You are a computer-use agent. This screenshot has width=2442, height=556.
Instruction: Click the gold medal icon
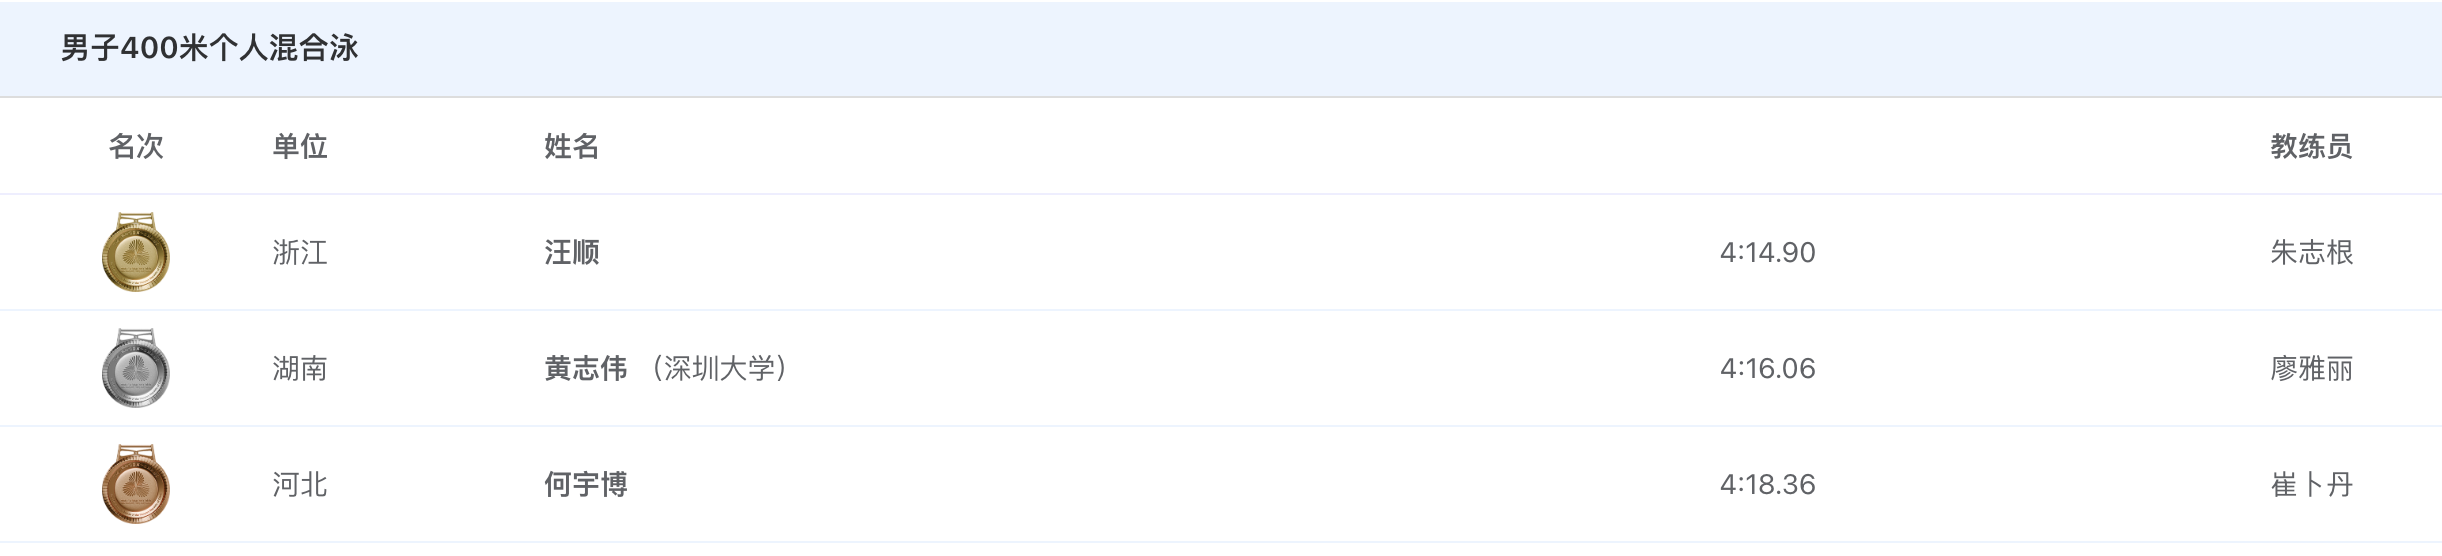pyautogui.click(x=136, y=253)
